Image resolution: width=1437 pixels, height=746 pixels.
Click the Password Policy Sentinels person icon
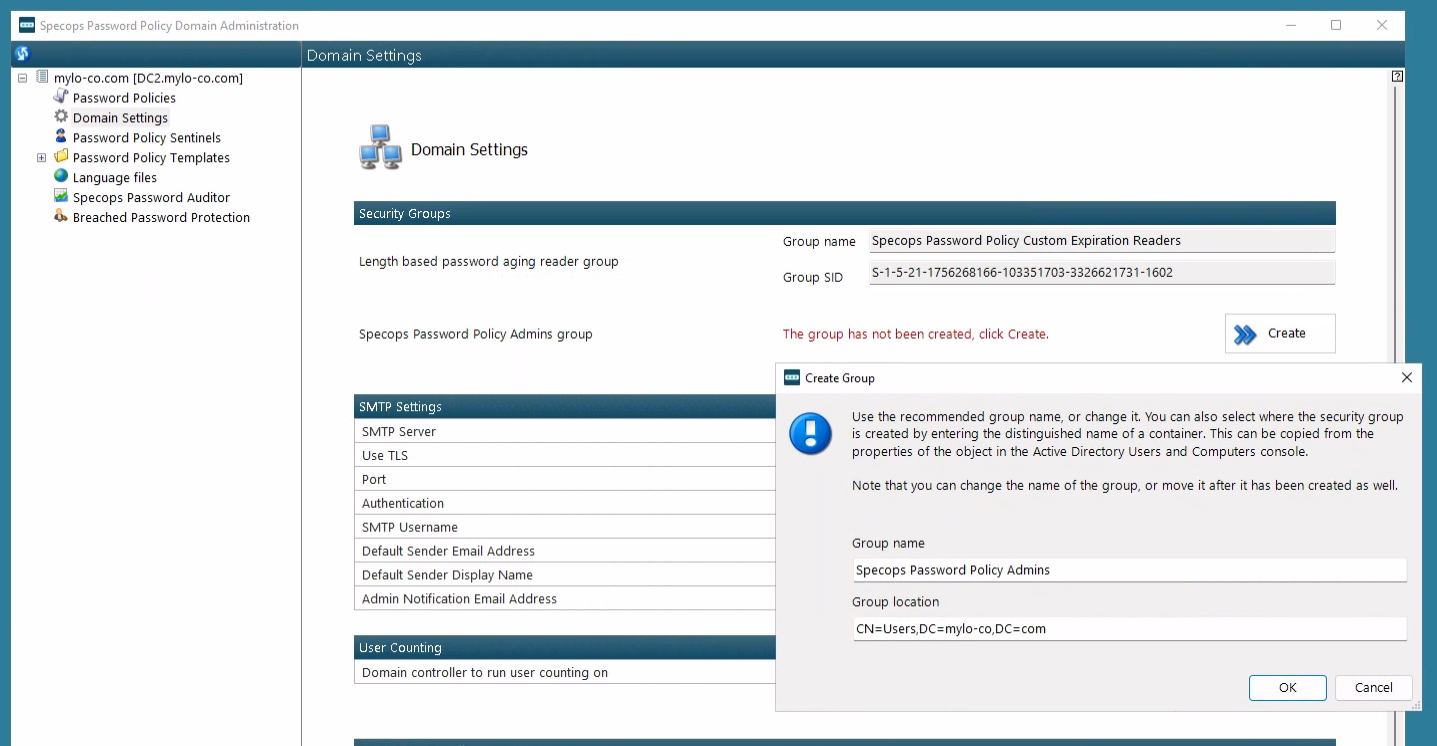(x=61, y=137)
